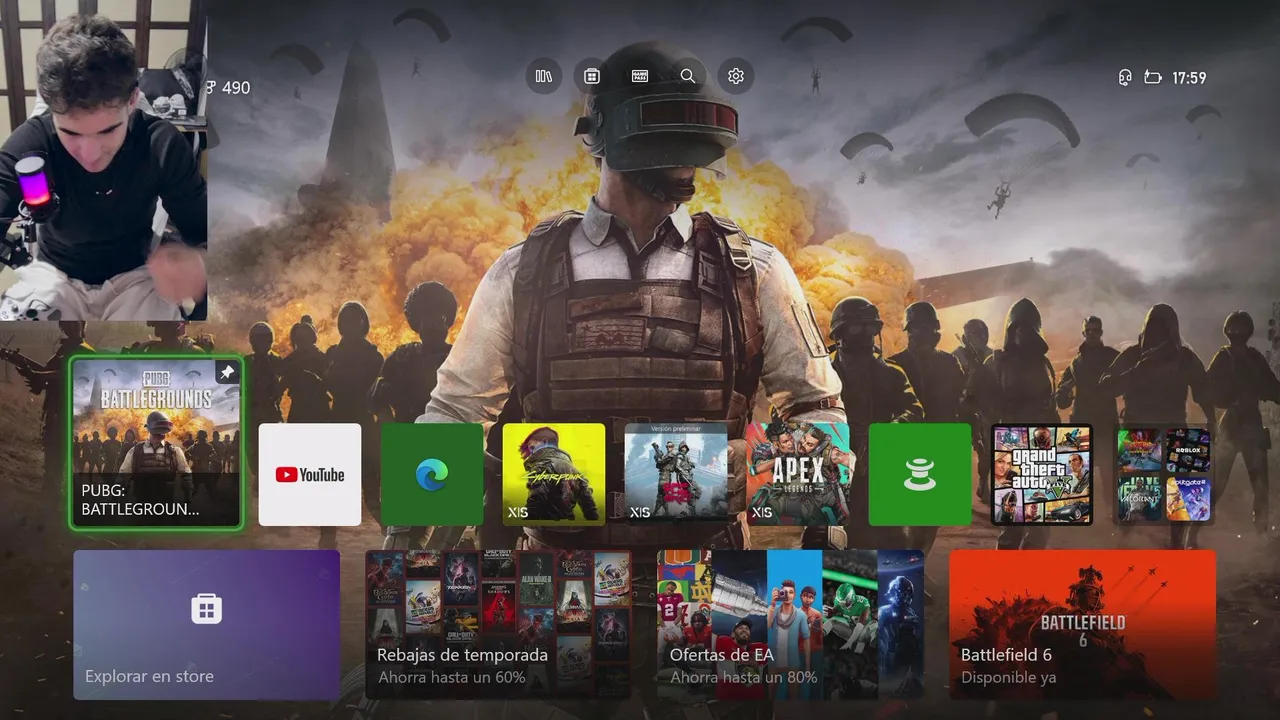Launch the Apex Legends tile
Viewport: 1280px width, 720px height.
point(798,474)
